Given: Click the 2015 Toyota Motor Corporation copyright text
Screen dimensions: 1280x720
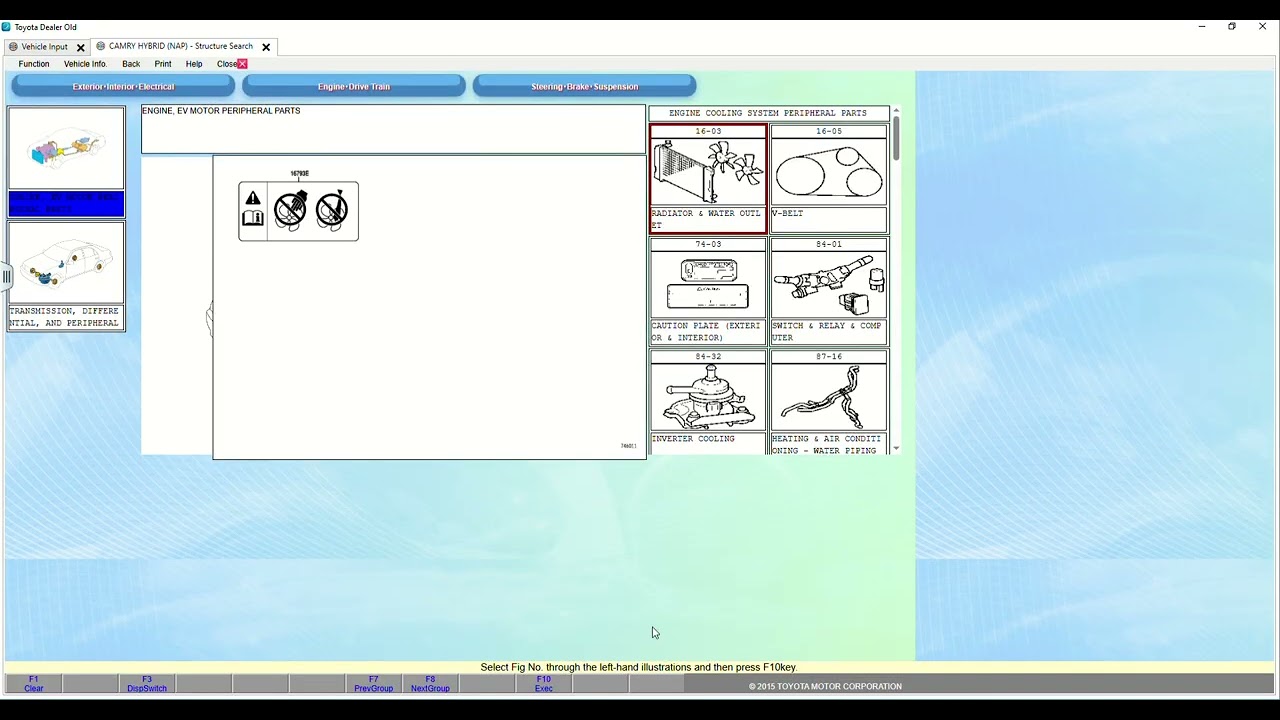Looking at the screenshot, I should [825, 686].
